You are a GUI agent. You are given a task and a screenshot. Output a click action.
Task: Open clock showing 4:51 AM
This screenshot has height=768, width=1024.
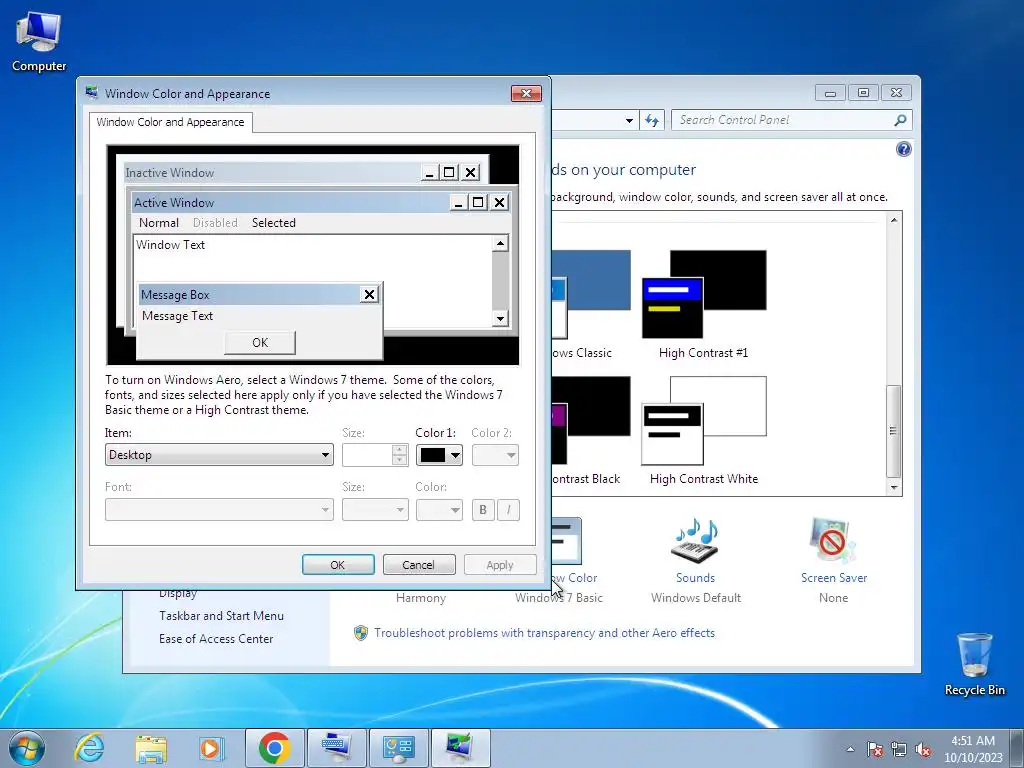tap(973, 748)
